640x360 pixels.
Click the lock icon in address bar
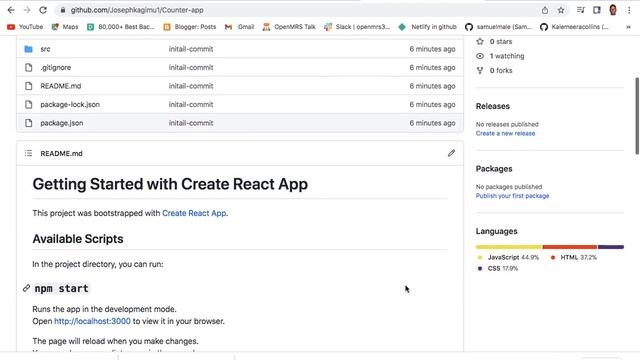point(62,10)
